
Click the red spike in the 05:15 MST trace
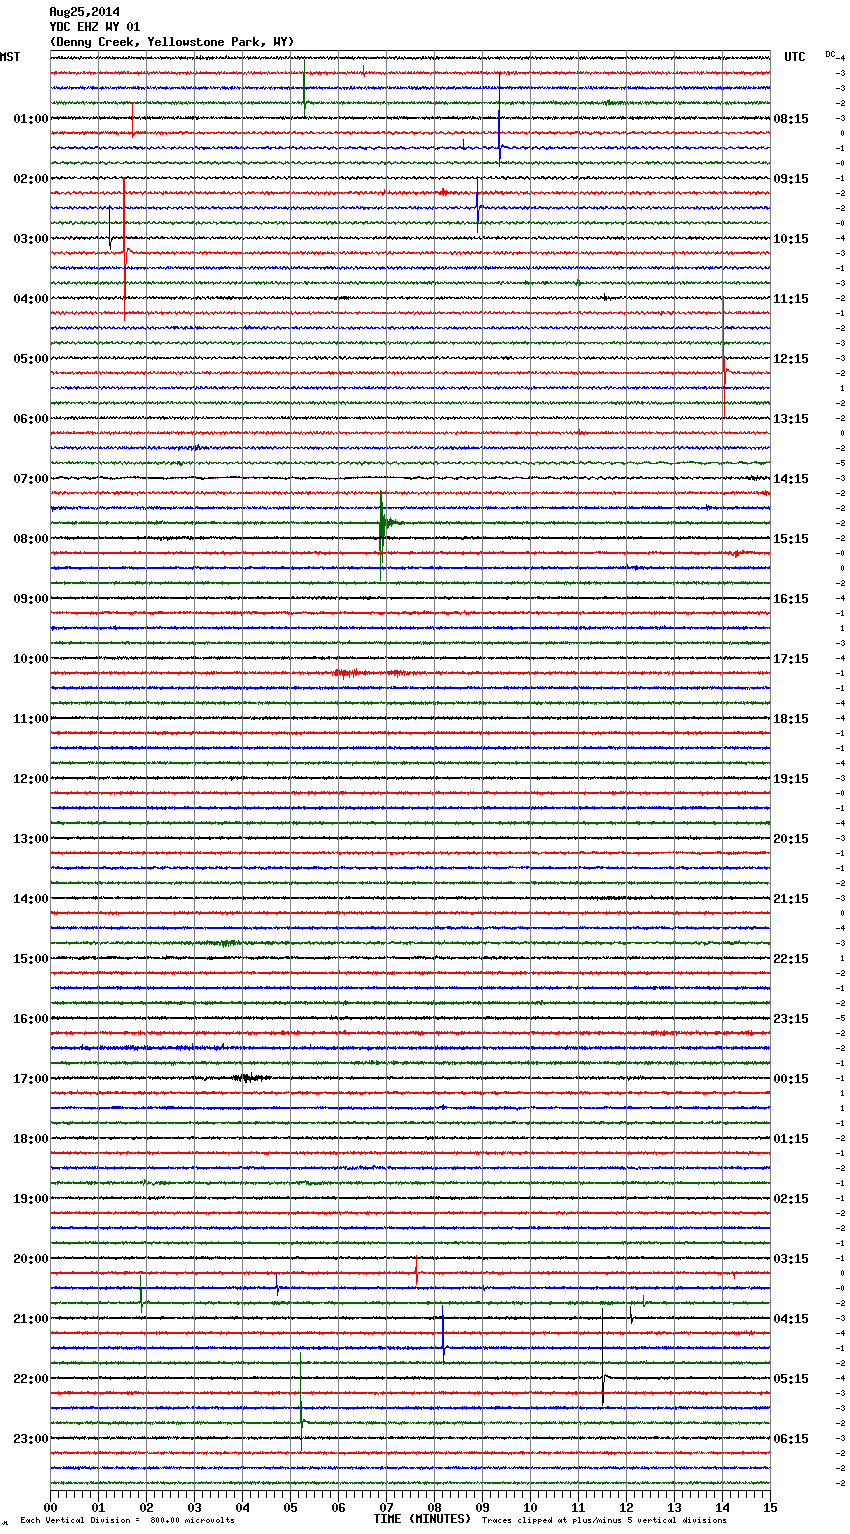tap(725, 372)
